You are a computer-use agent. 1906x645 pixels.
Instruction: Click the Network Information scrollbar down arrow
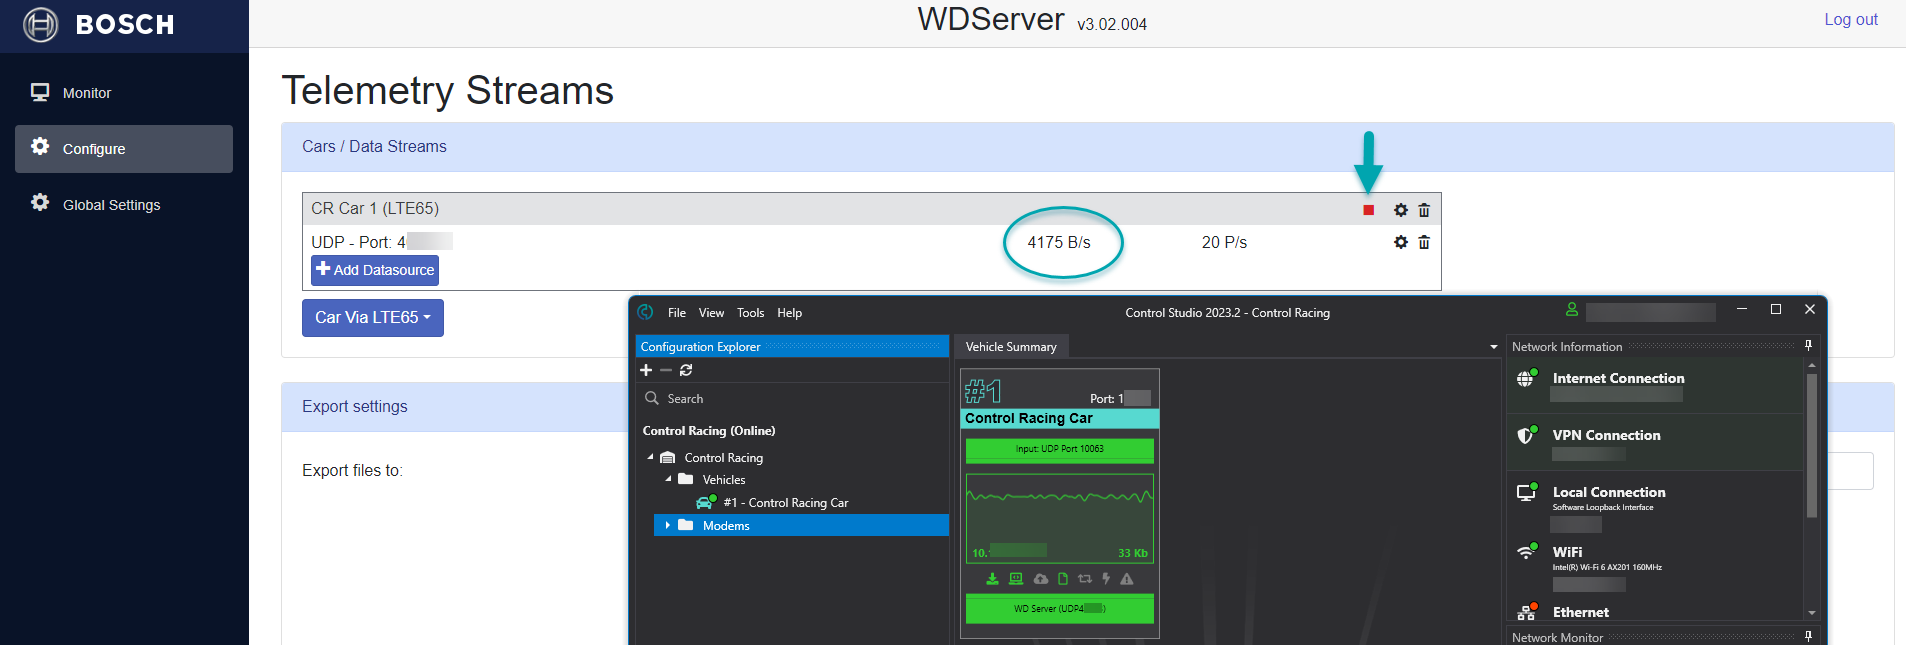1812,613
